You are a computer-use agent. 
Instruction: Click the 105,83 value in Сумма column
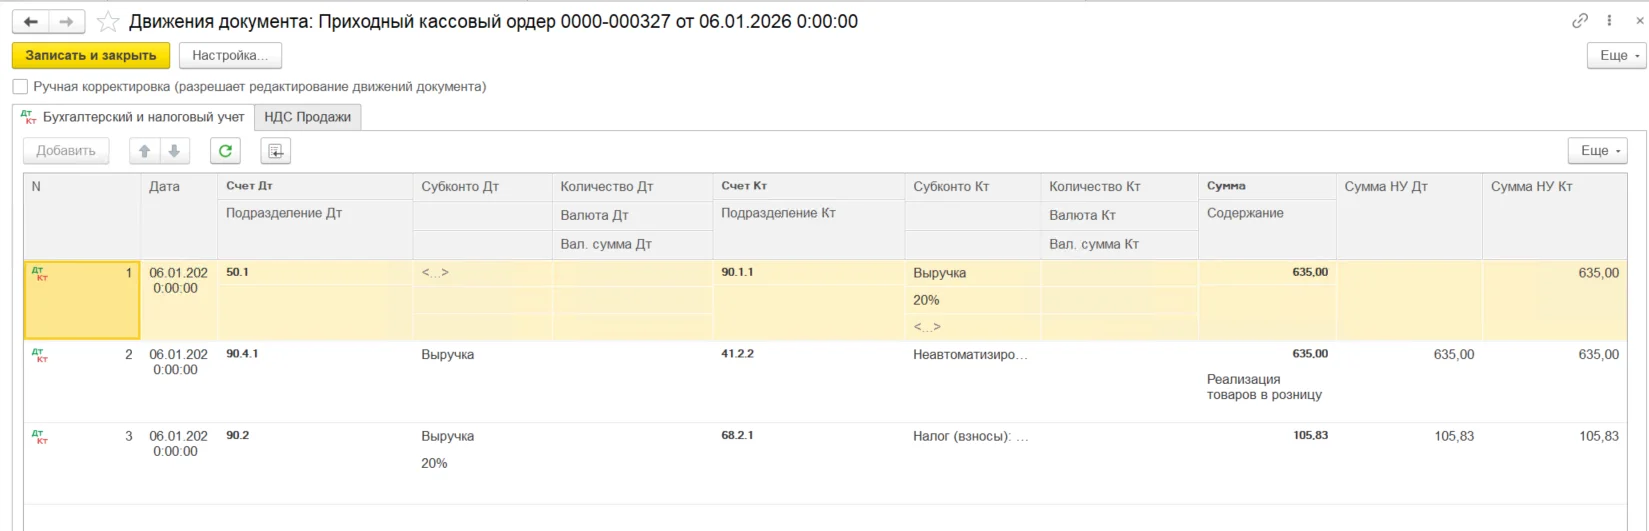tap(1310, 436)
